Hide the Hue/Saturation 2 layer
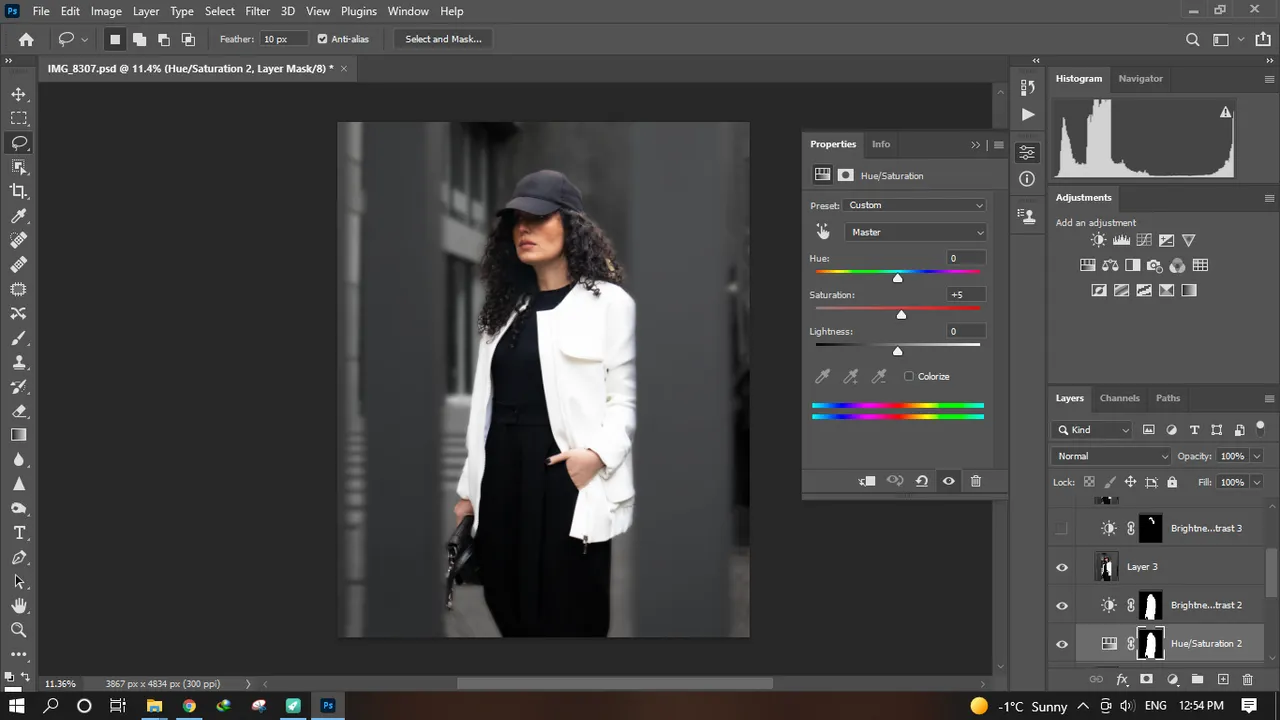The height and width of the screenshot is (720, 1280). pos(1062,644)
